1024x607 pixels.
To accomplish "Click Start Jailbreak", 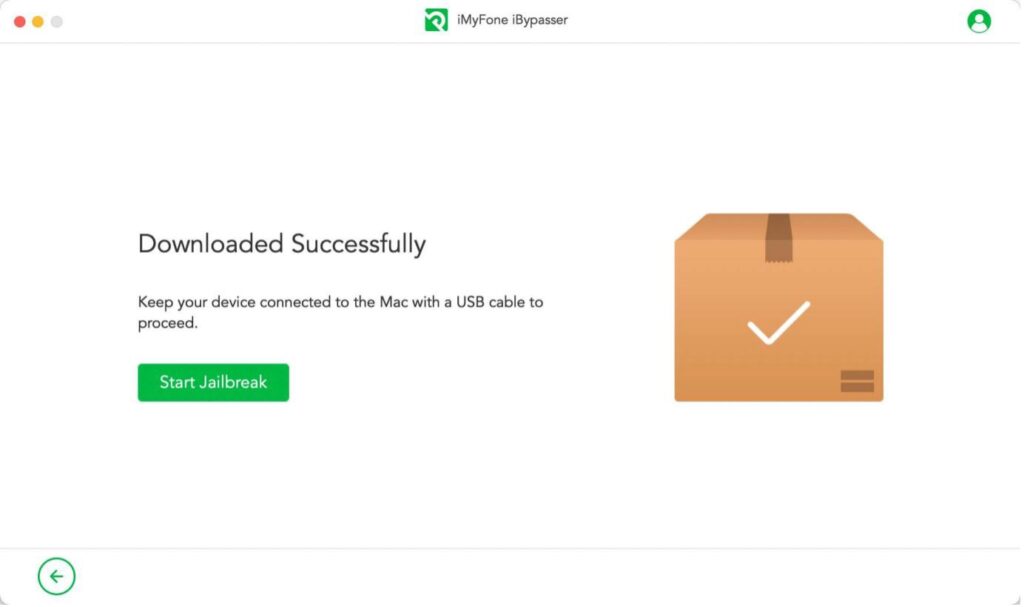I will tap(213, 382).
